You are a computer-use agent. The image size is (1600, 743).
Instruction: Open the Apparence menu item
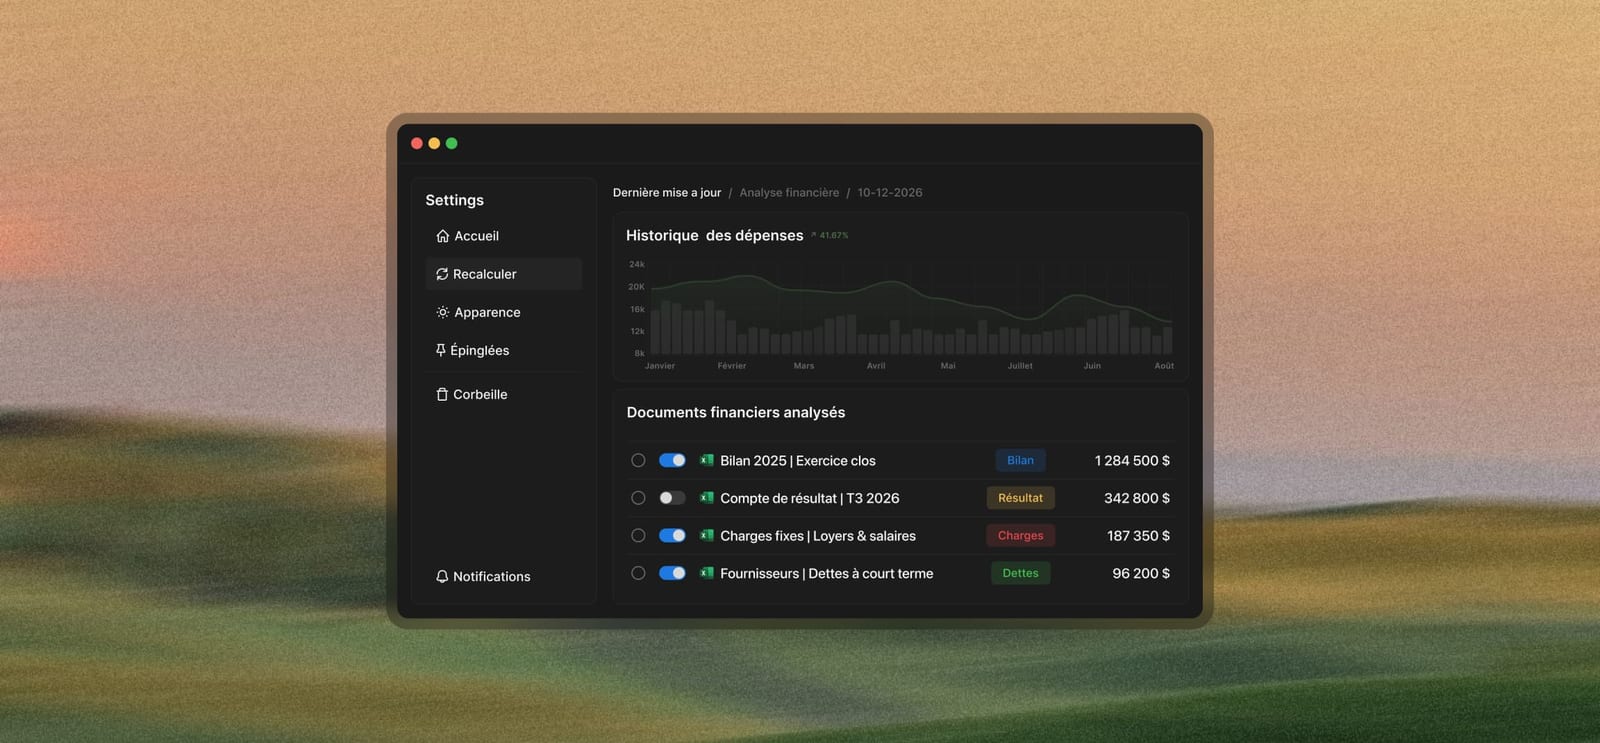tap(504, 312)
